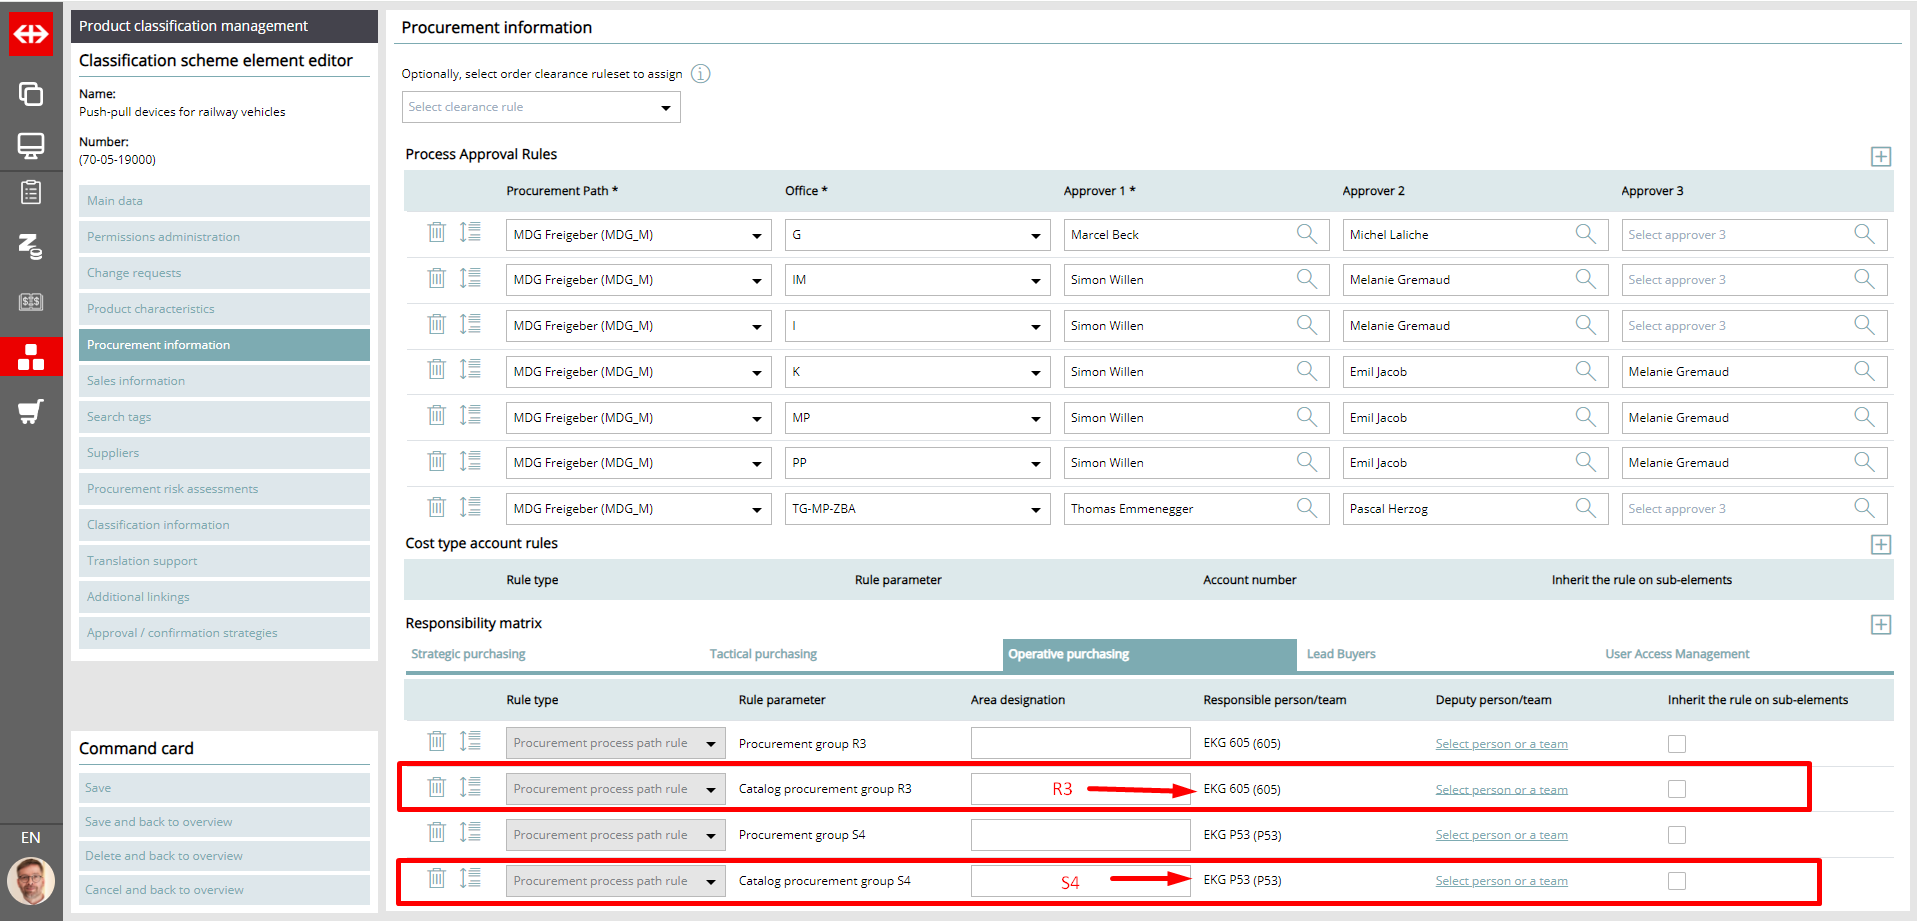Switch to the Strategic purchasing tab

click(468, 654)
